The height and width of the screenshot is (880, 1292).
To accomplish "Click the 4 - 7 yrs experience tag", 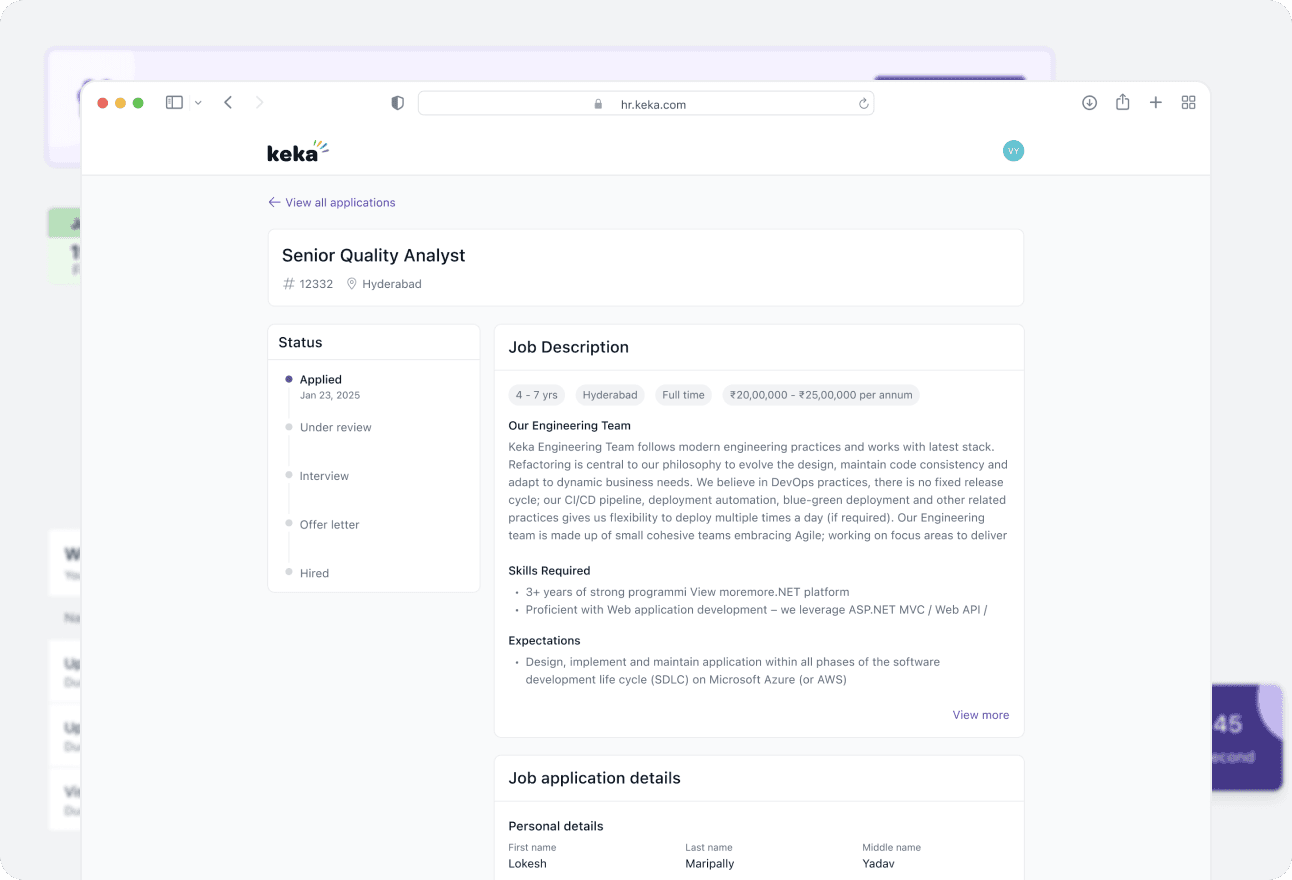I will 536,395.
